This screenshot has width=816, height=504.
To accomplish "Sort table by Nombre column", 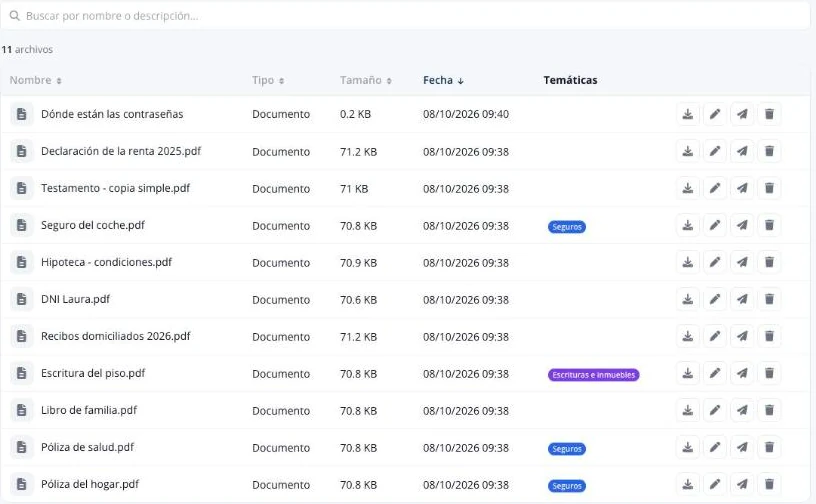I will (35, 80).
